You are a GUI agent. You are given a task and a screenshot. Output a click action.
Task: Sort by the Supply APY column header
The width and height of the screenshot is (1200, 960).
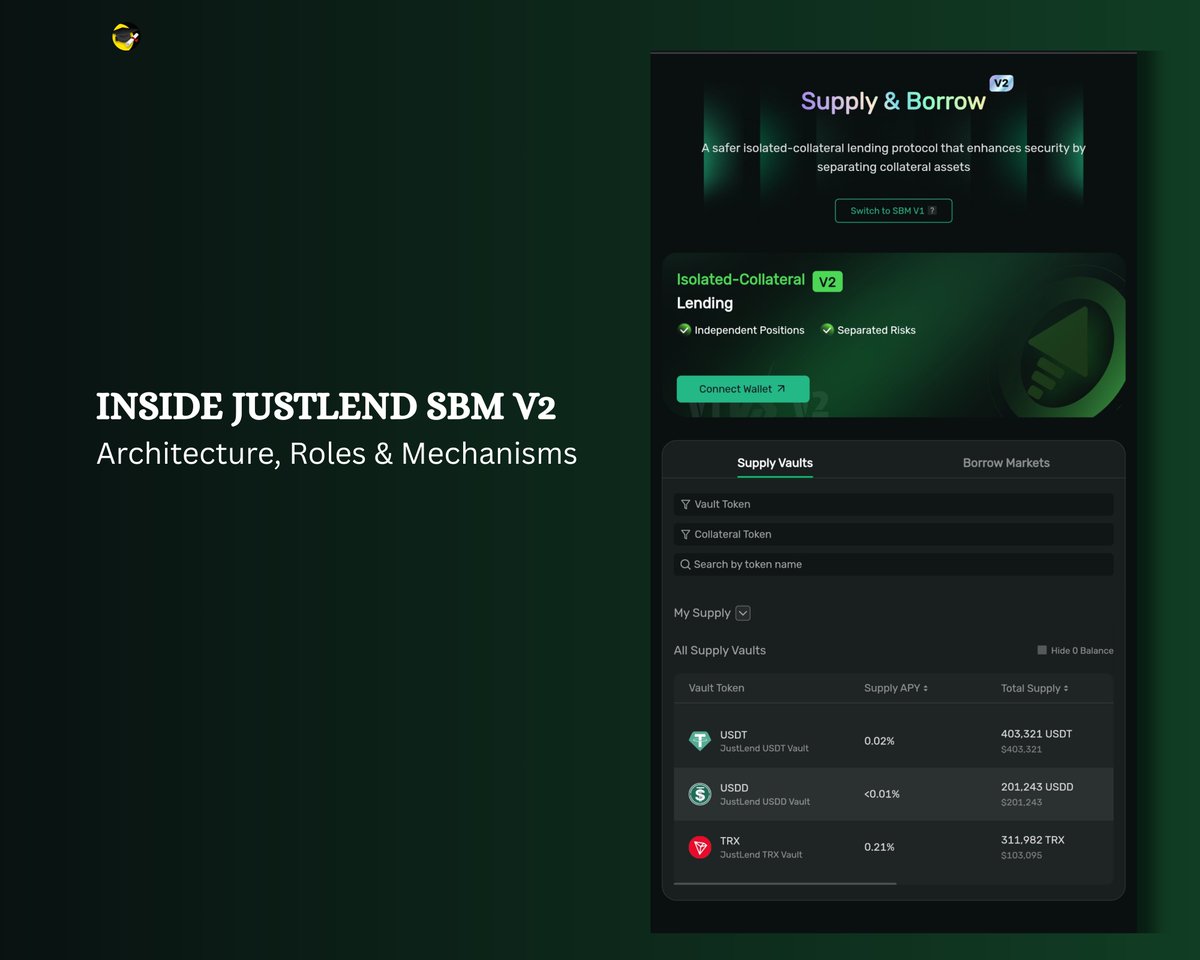(x=896, y=688)
